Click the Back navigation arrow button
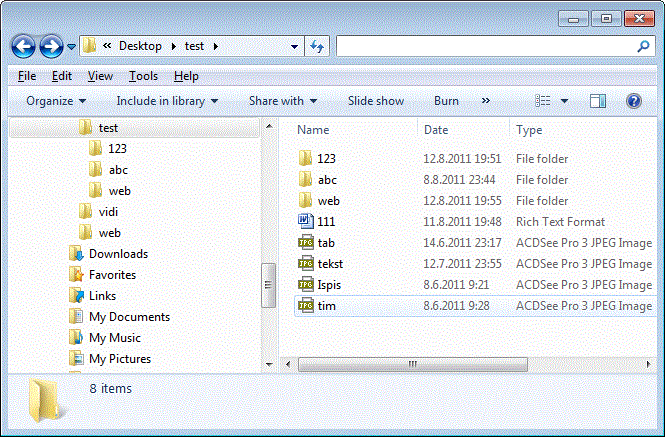The height and width of the screenshot is (437, 665). point(24,46)
